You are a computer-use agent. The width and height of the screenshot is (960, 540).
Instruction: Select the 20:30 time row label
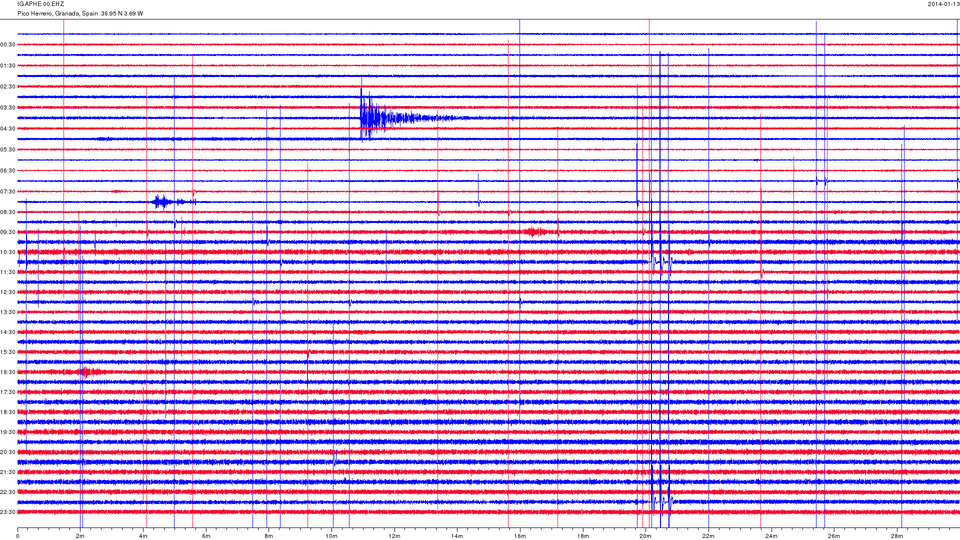click(x=8, y=452)
